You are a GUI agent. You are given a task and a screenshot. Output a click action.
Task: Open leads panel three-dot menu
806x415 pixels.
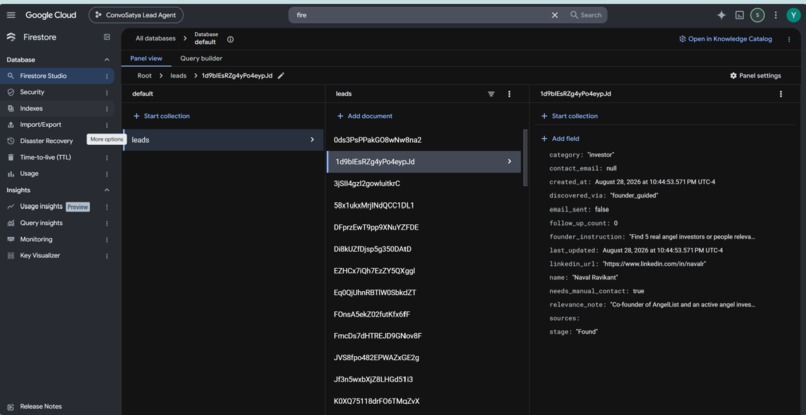click(x=509, y=94)
